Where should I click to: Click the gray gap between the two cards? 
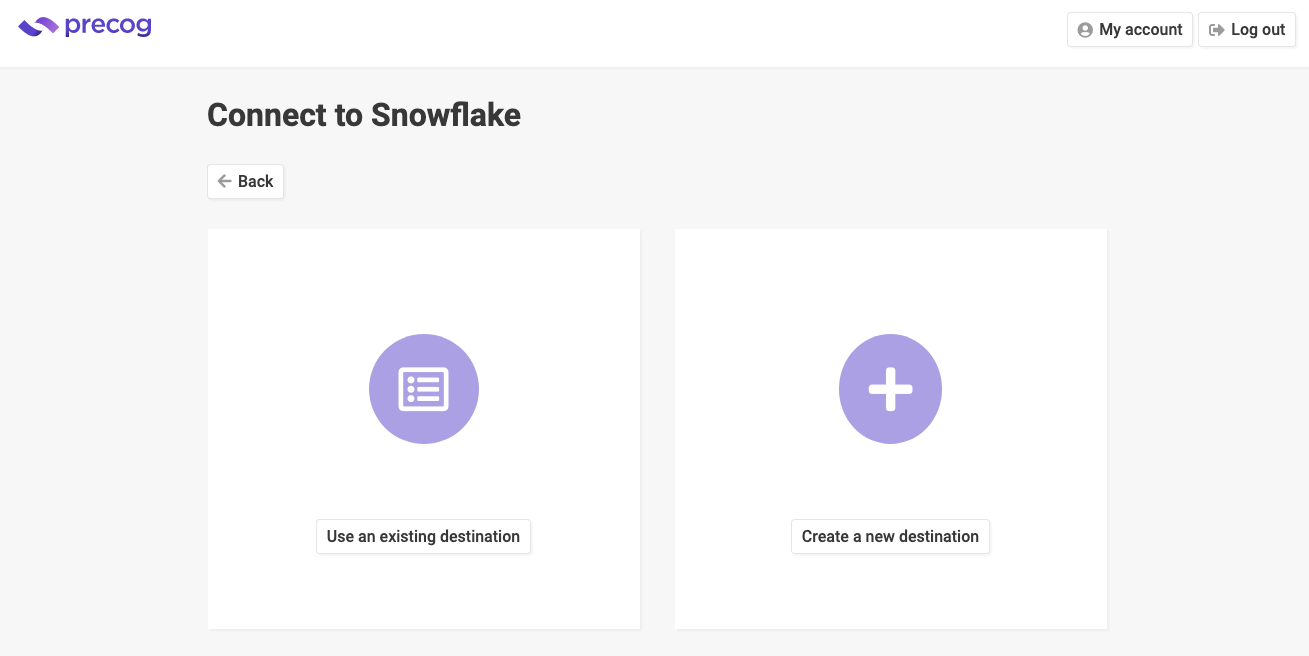(x=657, y=429)
